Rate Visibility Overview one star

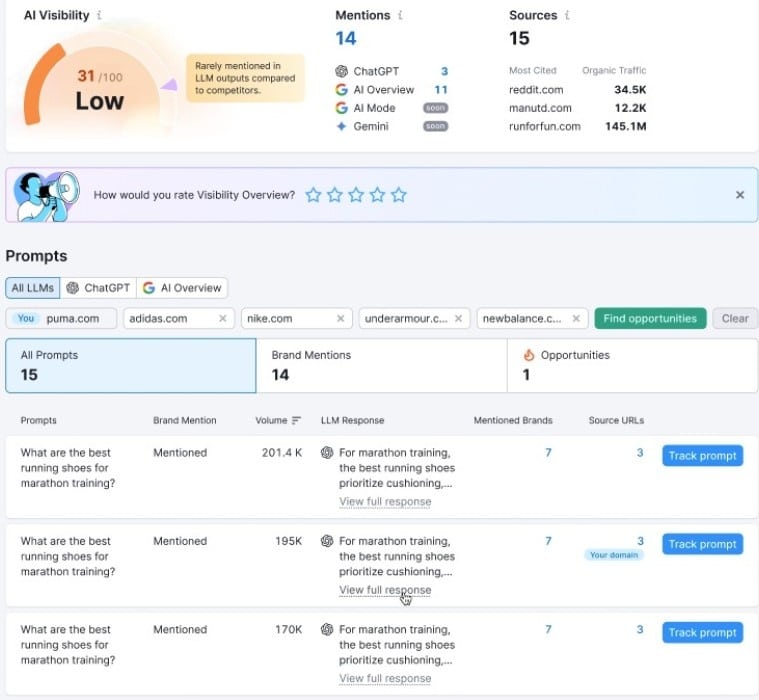[313, 195]
